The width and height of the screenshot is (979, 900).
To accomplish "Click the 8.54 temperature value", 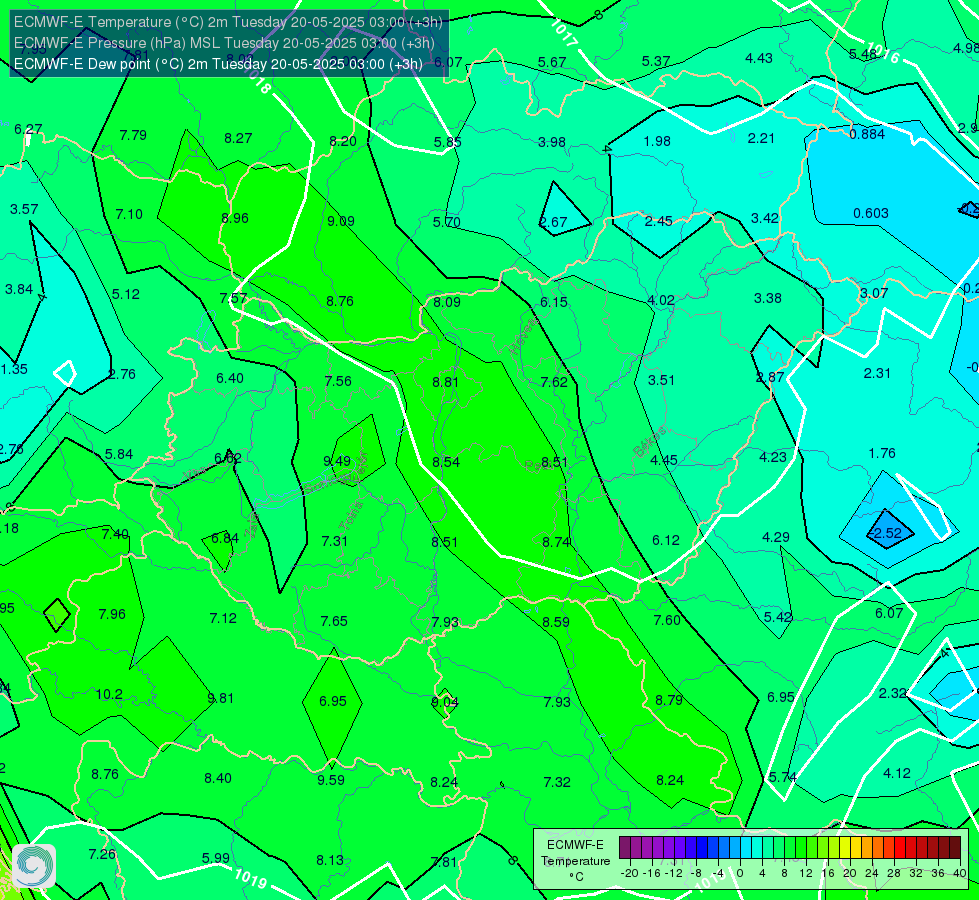I will [446, 462].
